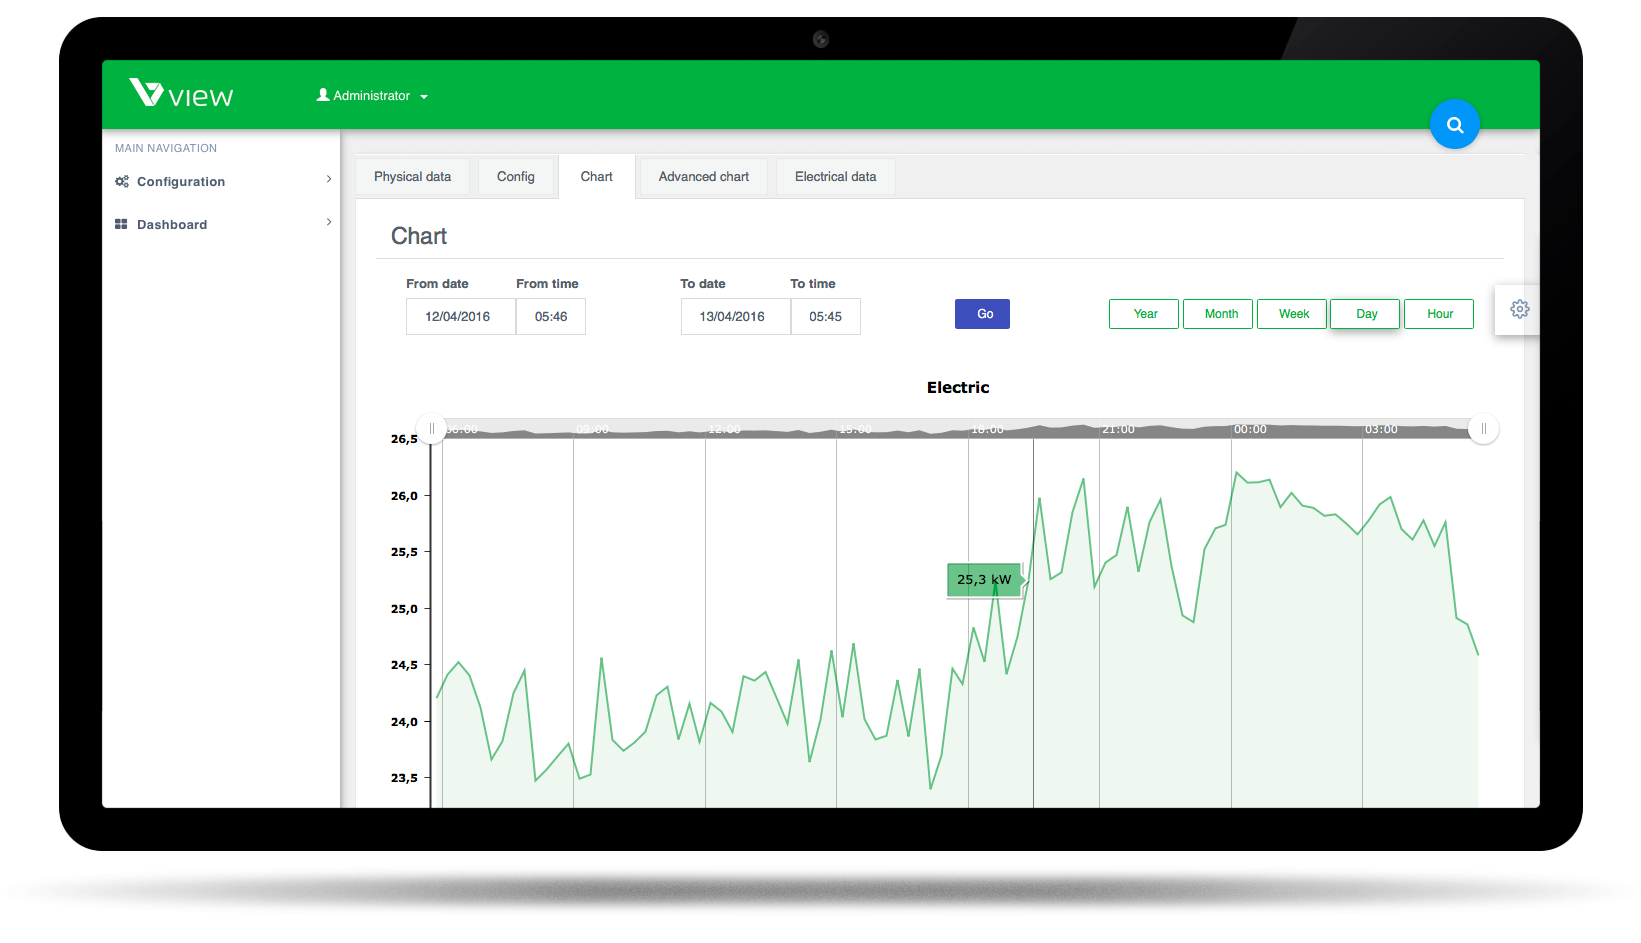
Task: Open the settings gear panel
Action: click(1519, 309)
